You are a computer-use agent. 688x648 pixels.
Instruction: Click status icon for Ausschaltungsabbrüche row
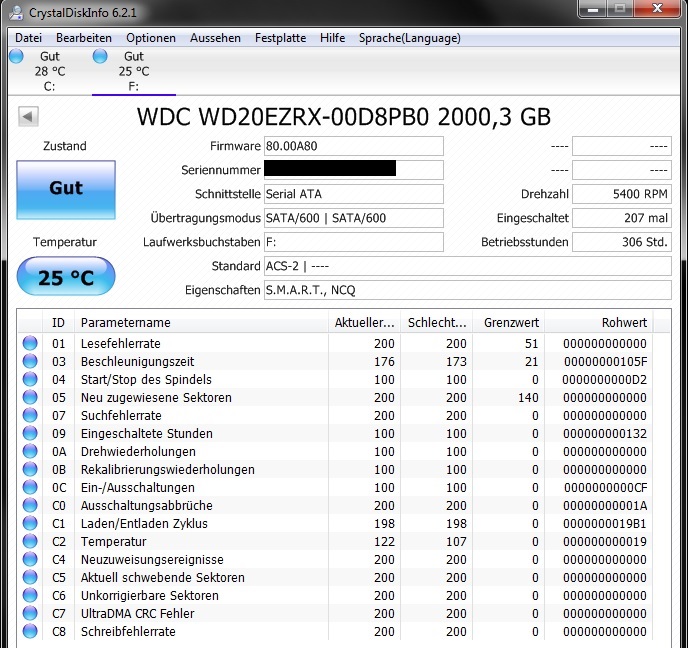[30, 505]
